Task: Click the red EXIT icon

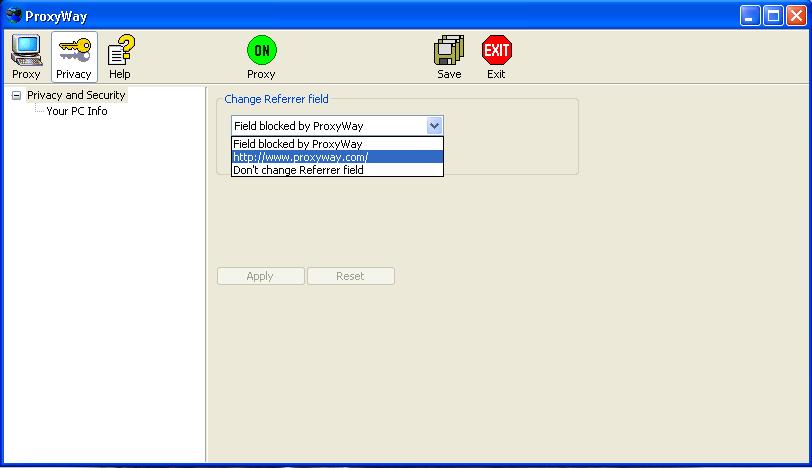Action: coord(496,57)
